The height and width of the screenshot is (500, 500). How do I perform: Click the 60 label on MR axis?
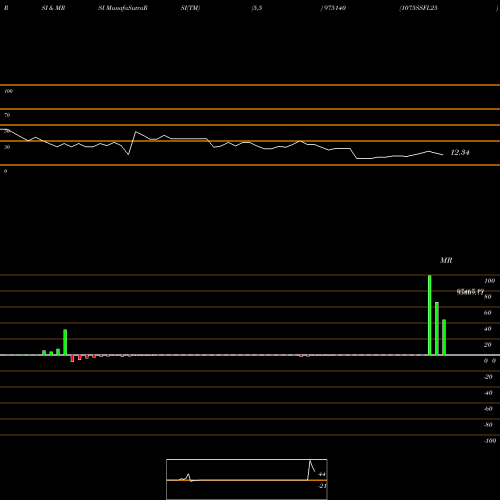(487, 313)
